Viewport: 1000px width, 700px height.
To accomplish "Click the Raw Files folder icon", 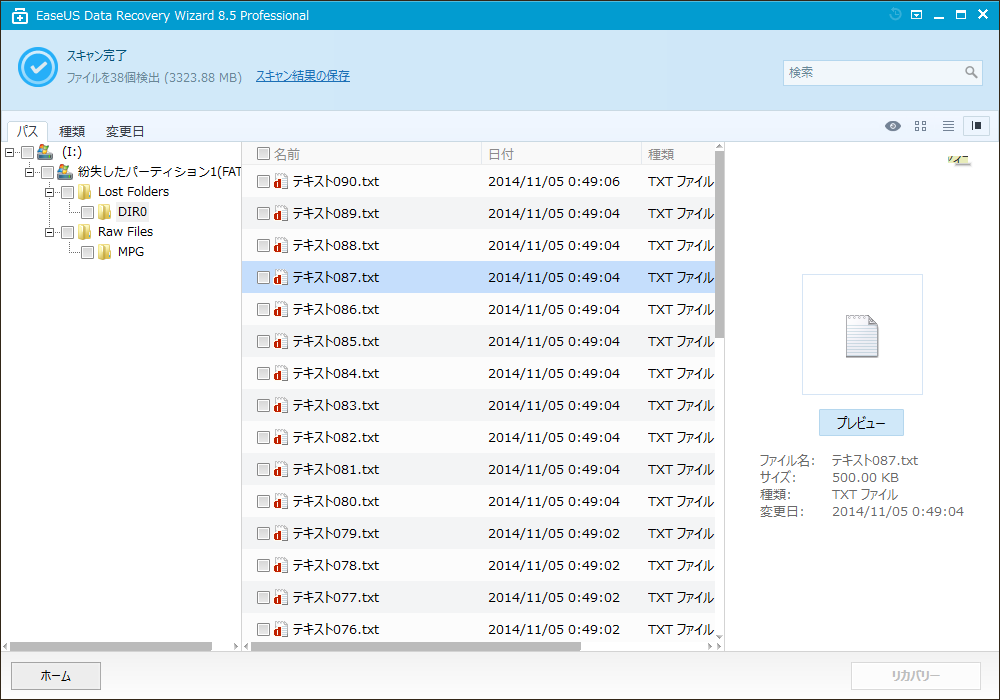I will point(84,232).
